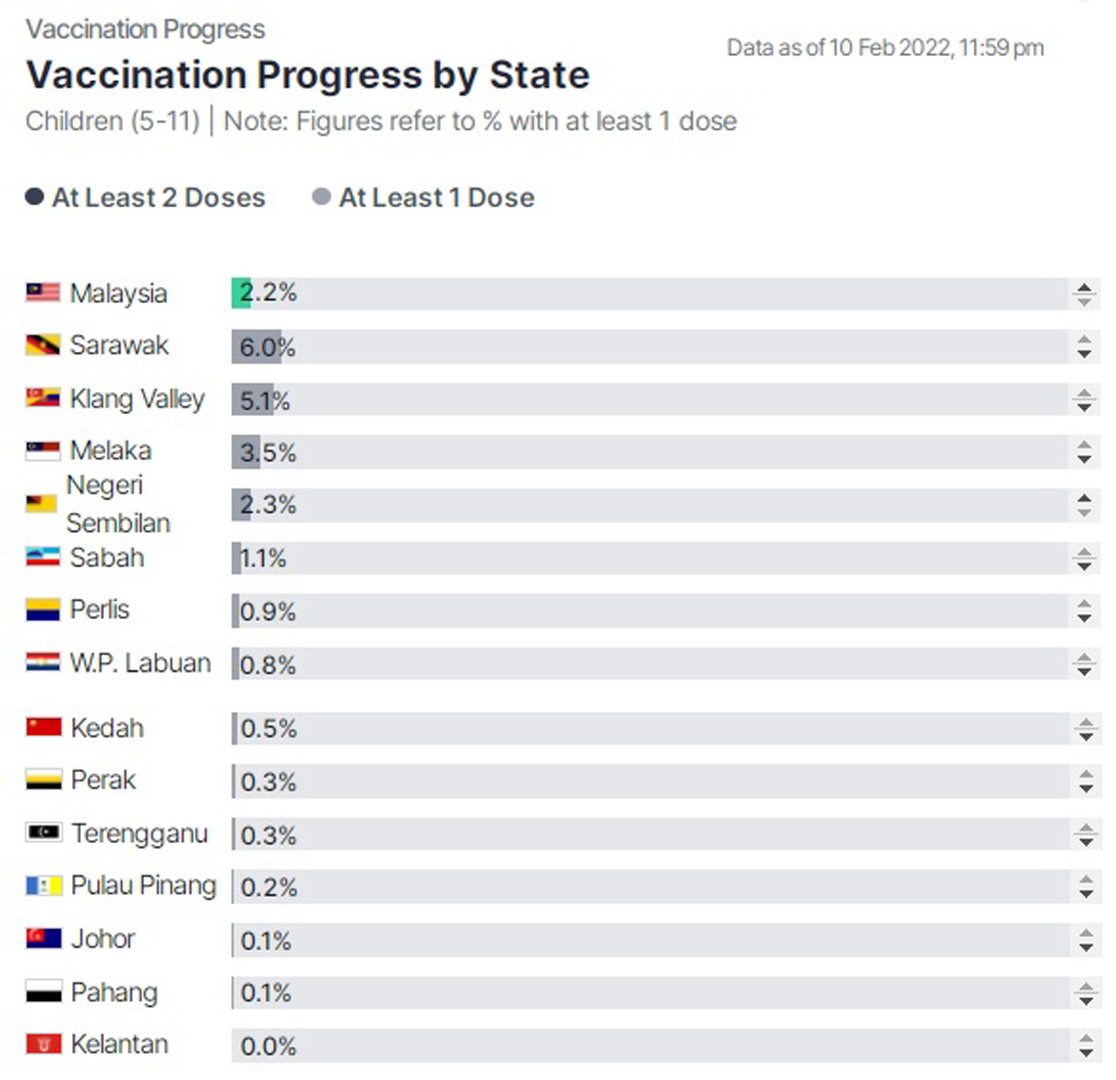Screen dimensions: 1116x1080
Task: Expand the Sarawak row arrows
Action: point(1084,347)
